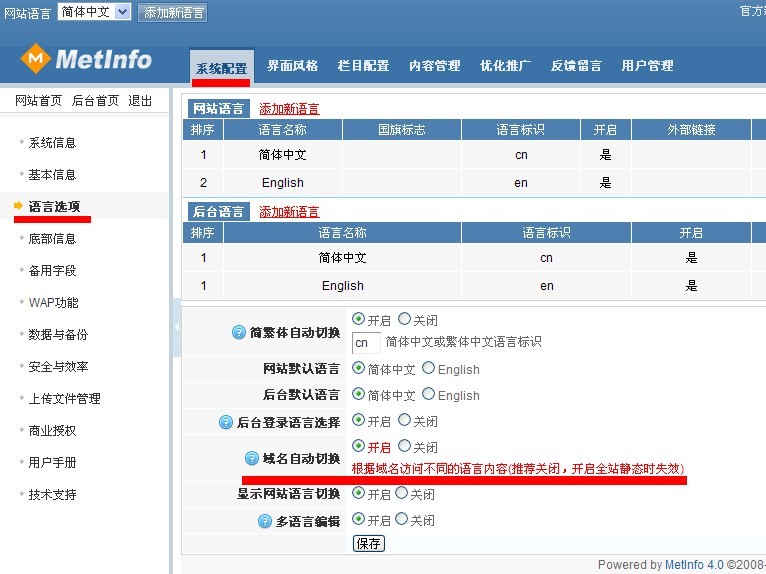Click the 添加新语言 button in top bar
Image resolution: width=766 pixels, height=574 pixels.
173,13
